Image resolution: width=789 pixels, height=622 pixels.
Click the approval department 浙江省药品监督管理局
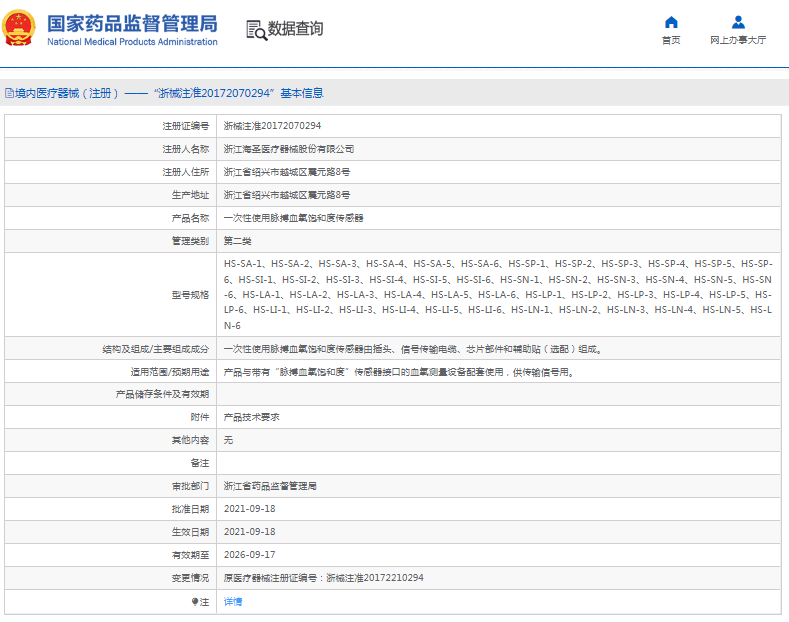click(x=270, y=486)
